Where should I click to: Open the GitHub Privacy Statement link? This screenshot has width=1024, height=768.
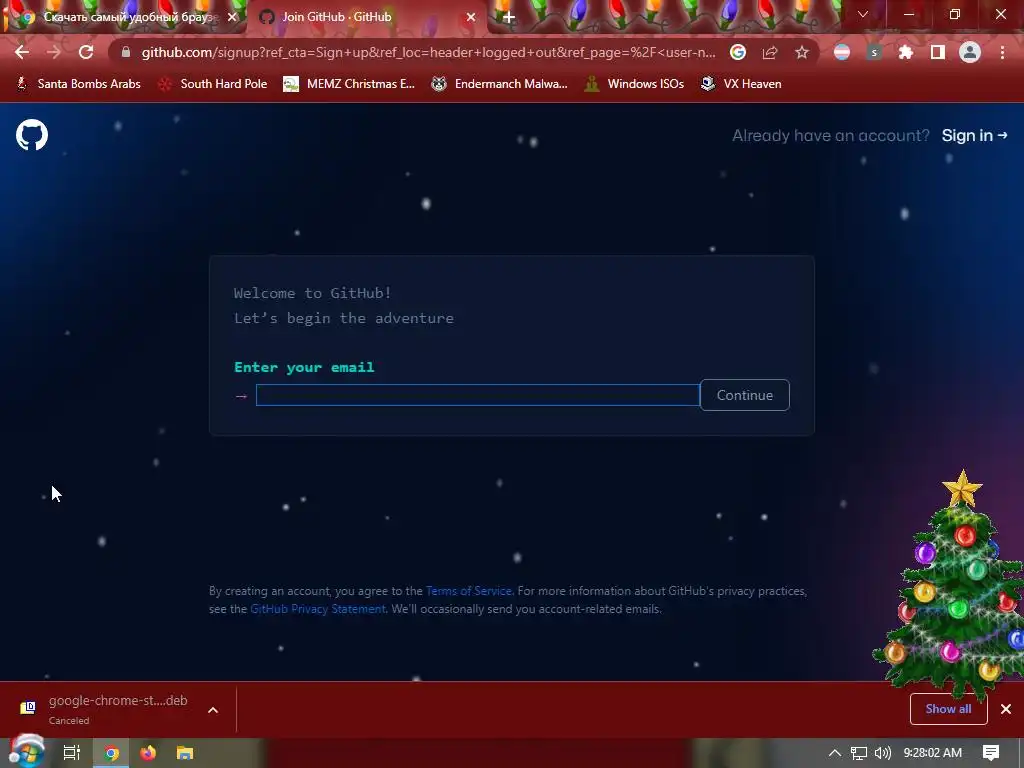(x=318, y=609)
